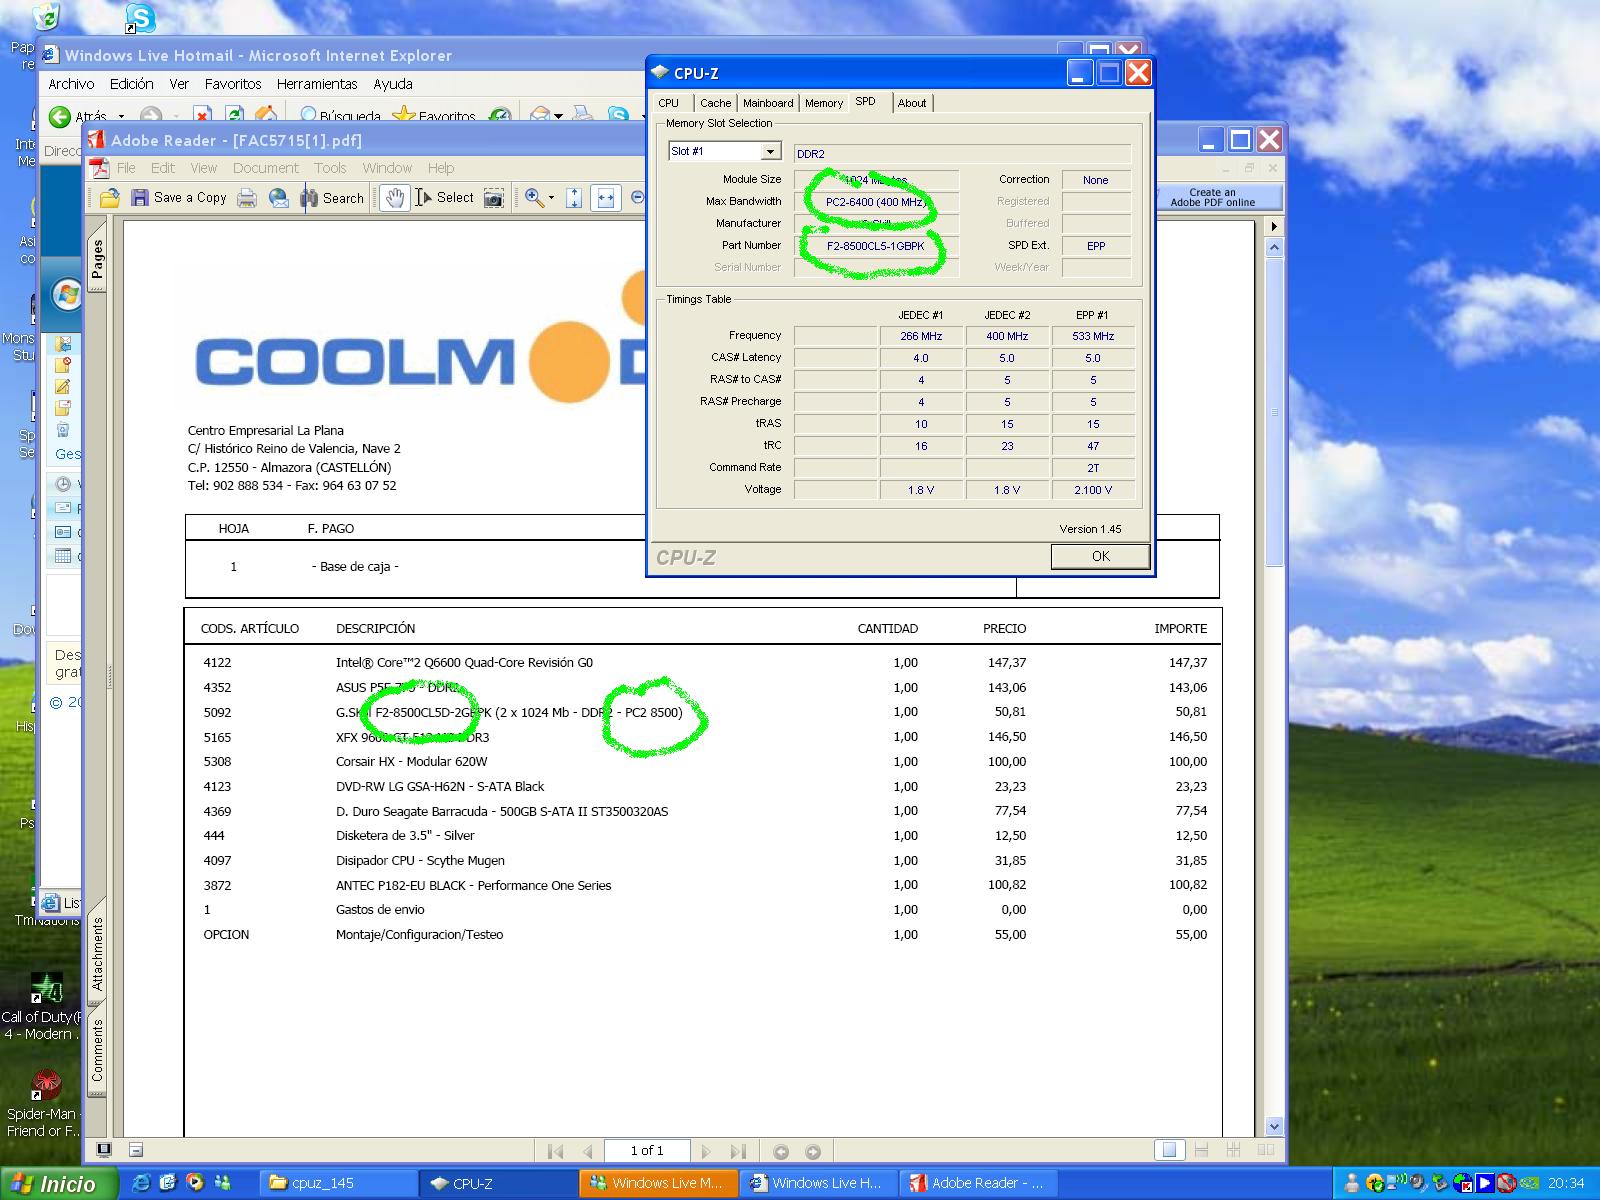Select the Zoom In magnifier tool
The height and width of the screenshot is (1200, 1600).
coord(534,198)
